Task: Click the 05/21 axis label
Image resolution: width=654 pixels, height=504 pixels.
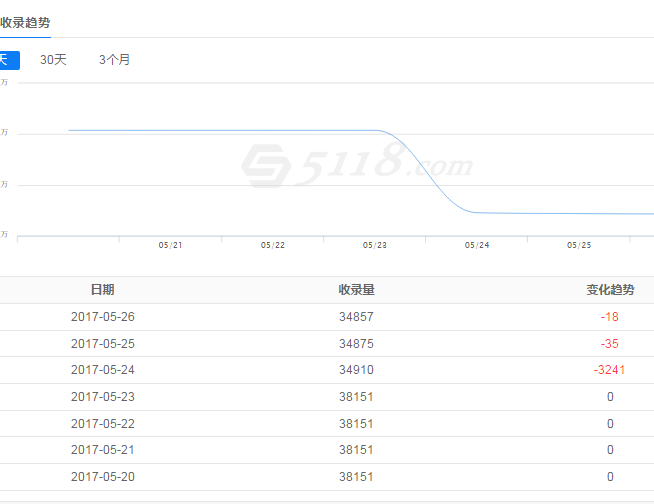Action: (x=171, y=245)
